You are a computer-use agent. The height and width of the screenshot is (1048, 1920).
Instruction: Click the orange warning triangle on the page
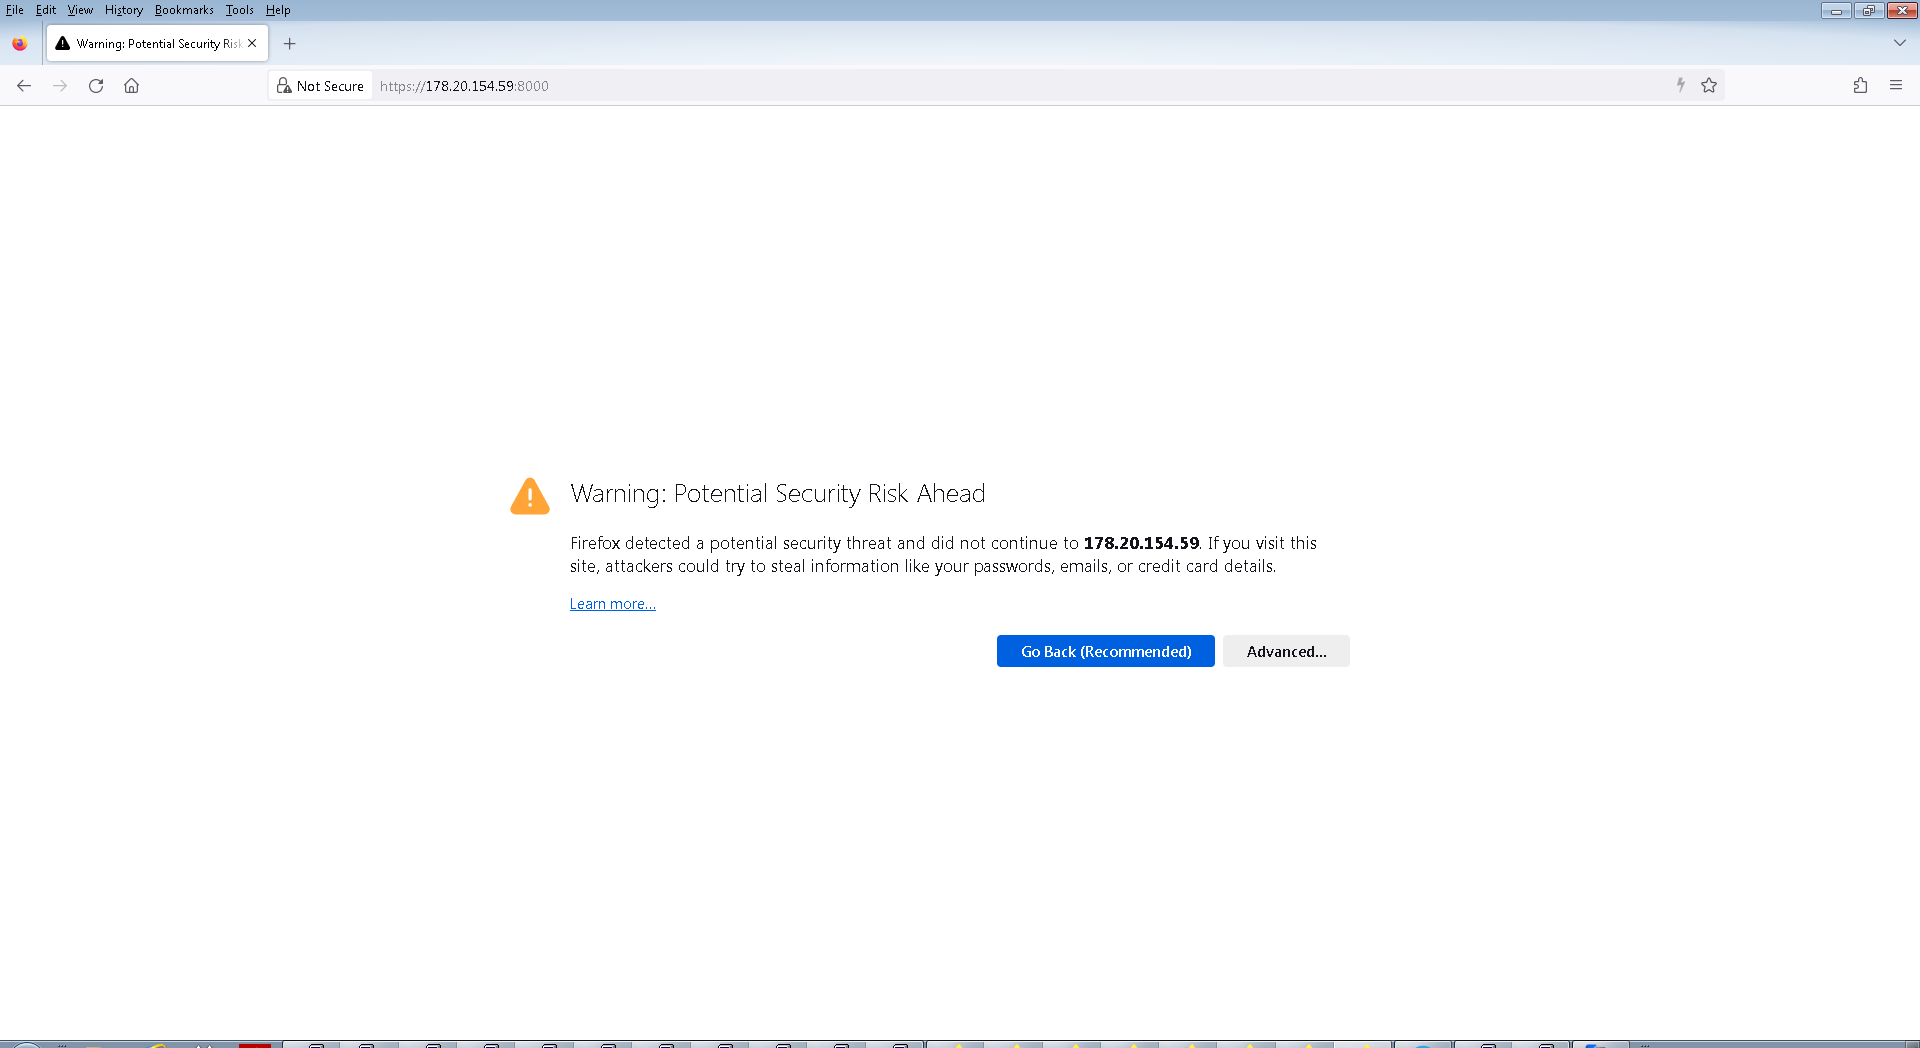[529, 496]
